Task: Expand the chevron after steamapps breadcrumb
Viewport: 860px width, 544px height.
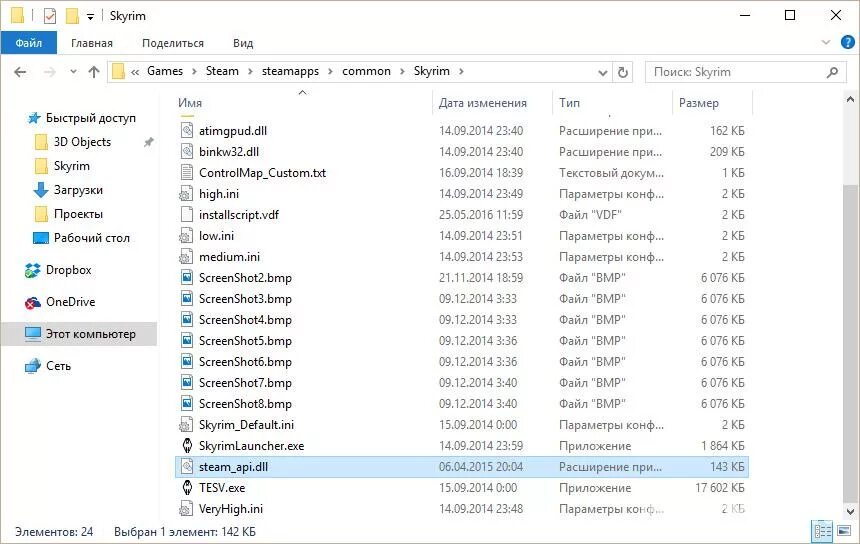Action: tap(330, 71)
